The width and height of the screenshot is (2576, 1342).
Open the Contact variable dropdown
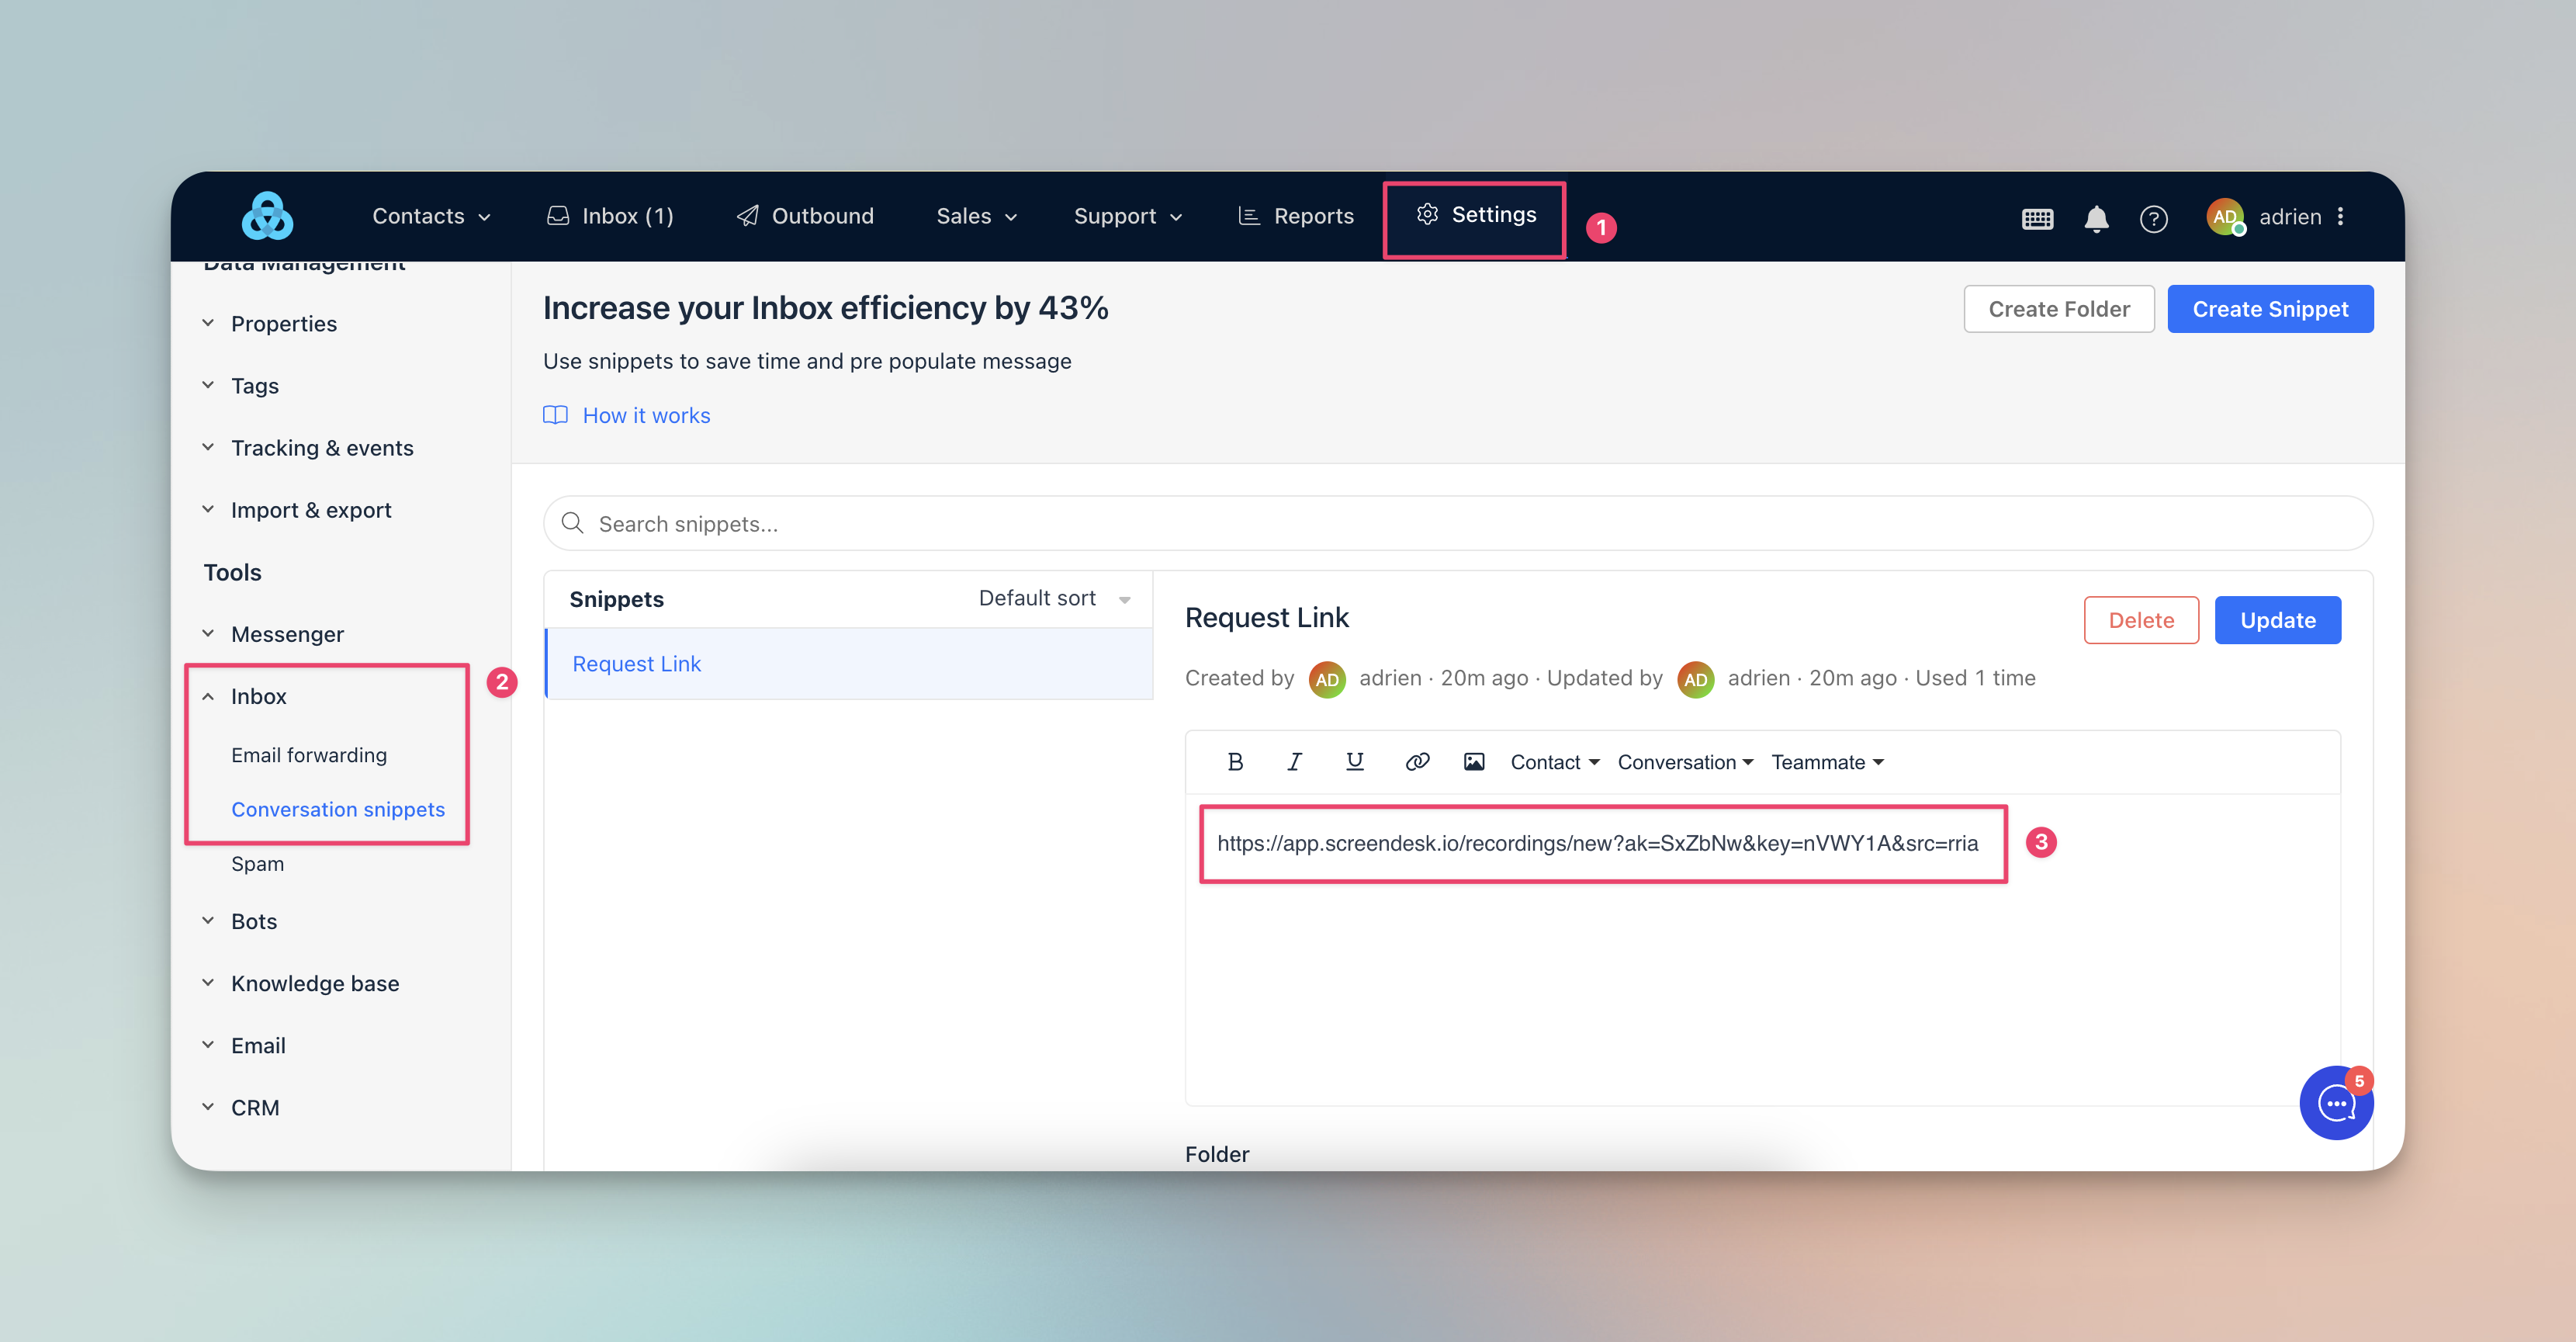1554,762
